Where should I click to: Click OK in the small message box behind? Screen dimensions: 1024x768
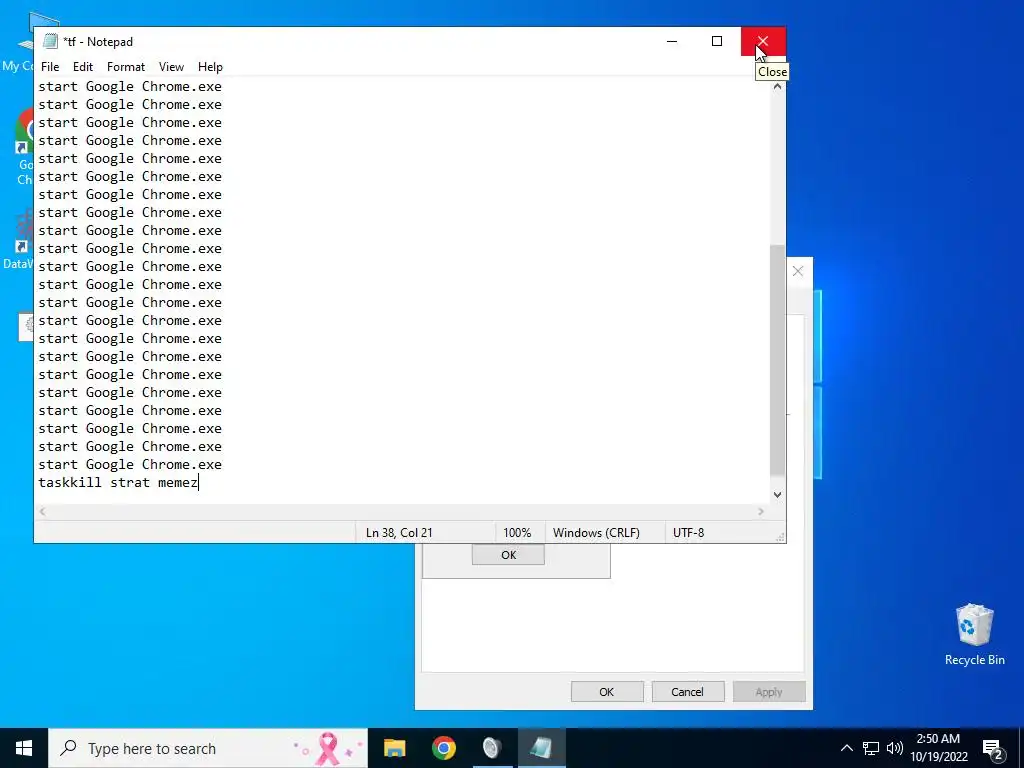(x=508, y=555)
